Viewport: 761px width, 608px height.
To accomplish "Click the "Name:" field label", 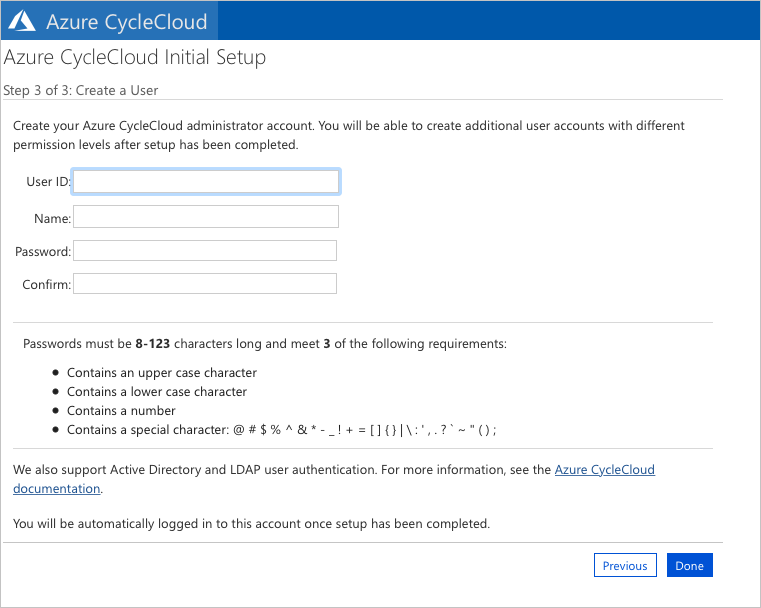I will click(51, 217).
